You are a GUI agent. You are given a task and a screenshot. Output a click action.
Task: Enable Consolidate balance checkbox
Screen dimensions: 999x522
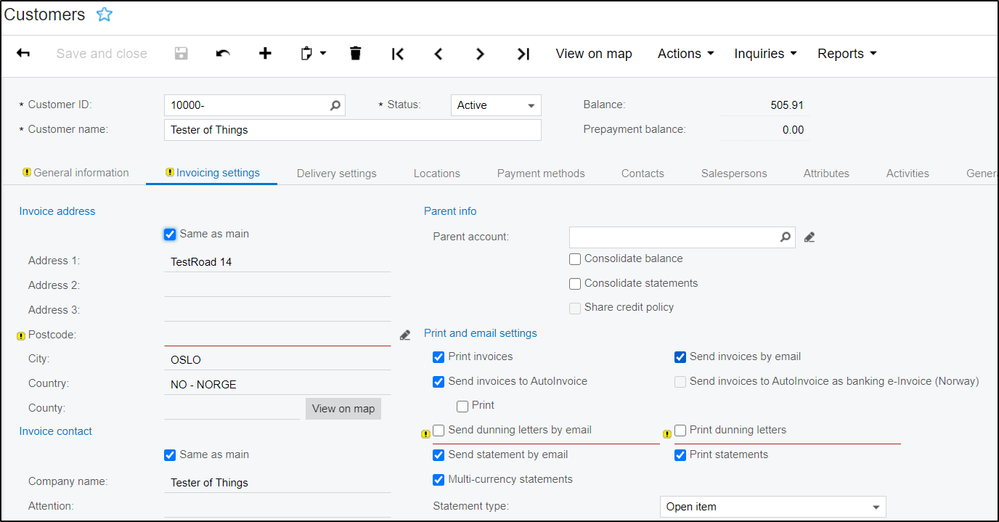pyautogui.click(x=575, y=259)
